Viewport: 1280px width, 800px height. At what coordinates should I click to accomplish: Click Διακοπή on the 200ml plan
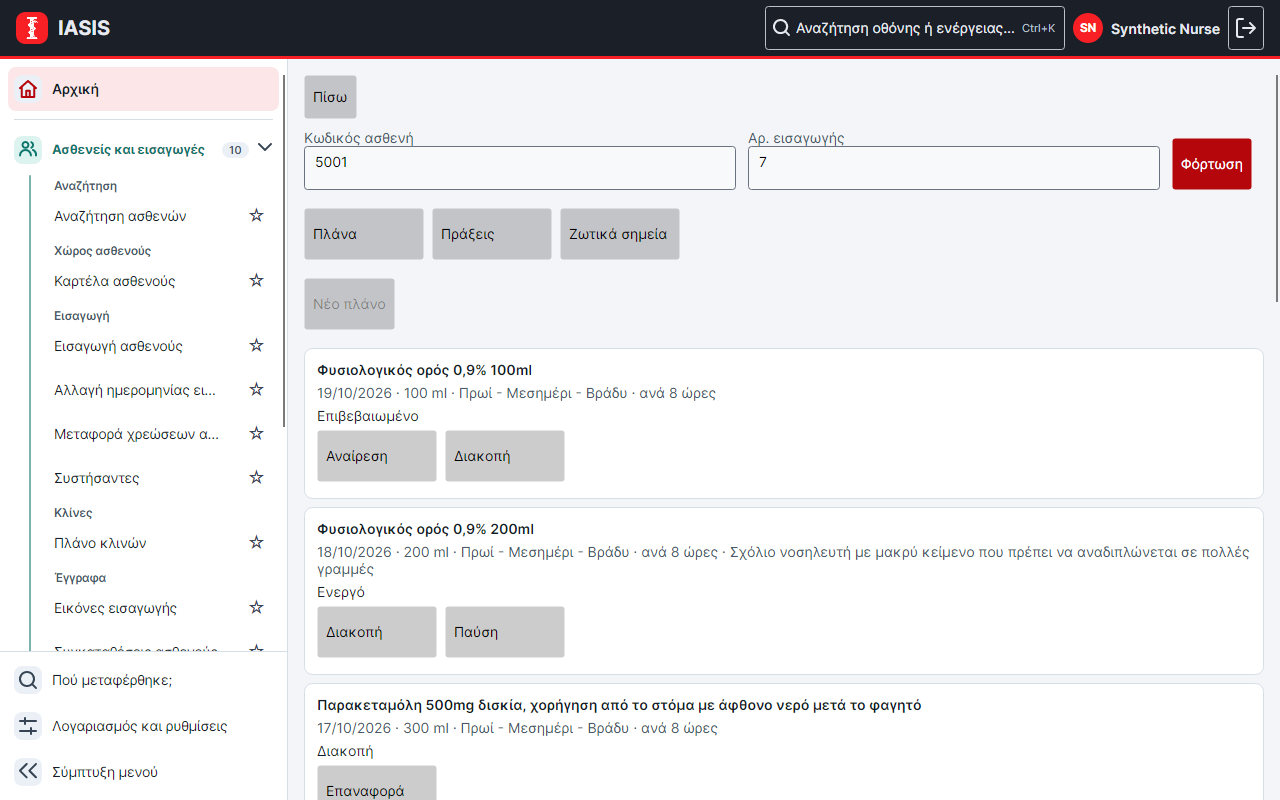(377, 632)
